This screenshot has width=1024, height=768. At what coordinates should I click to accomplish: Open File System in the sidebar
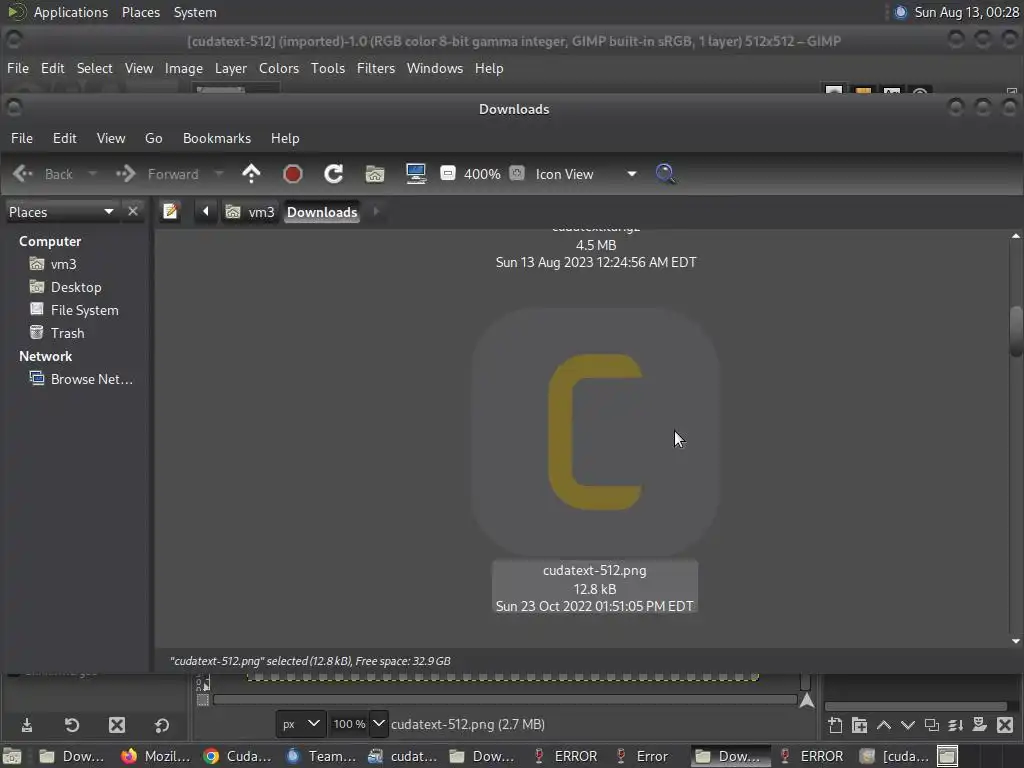point(84,310)
